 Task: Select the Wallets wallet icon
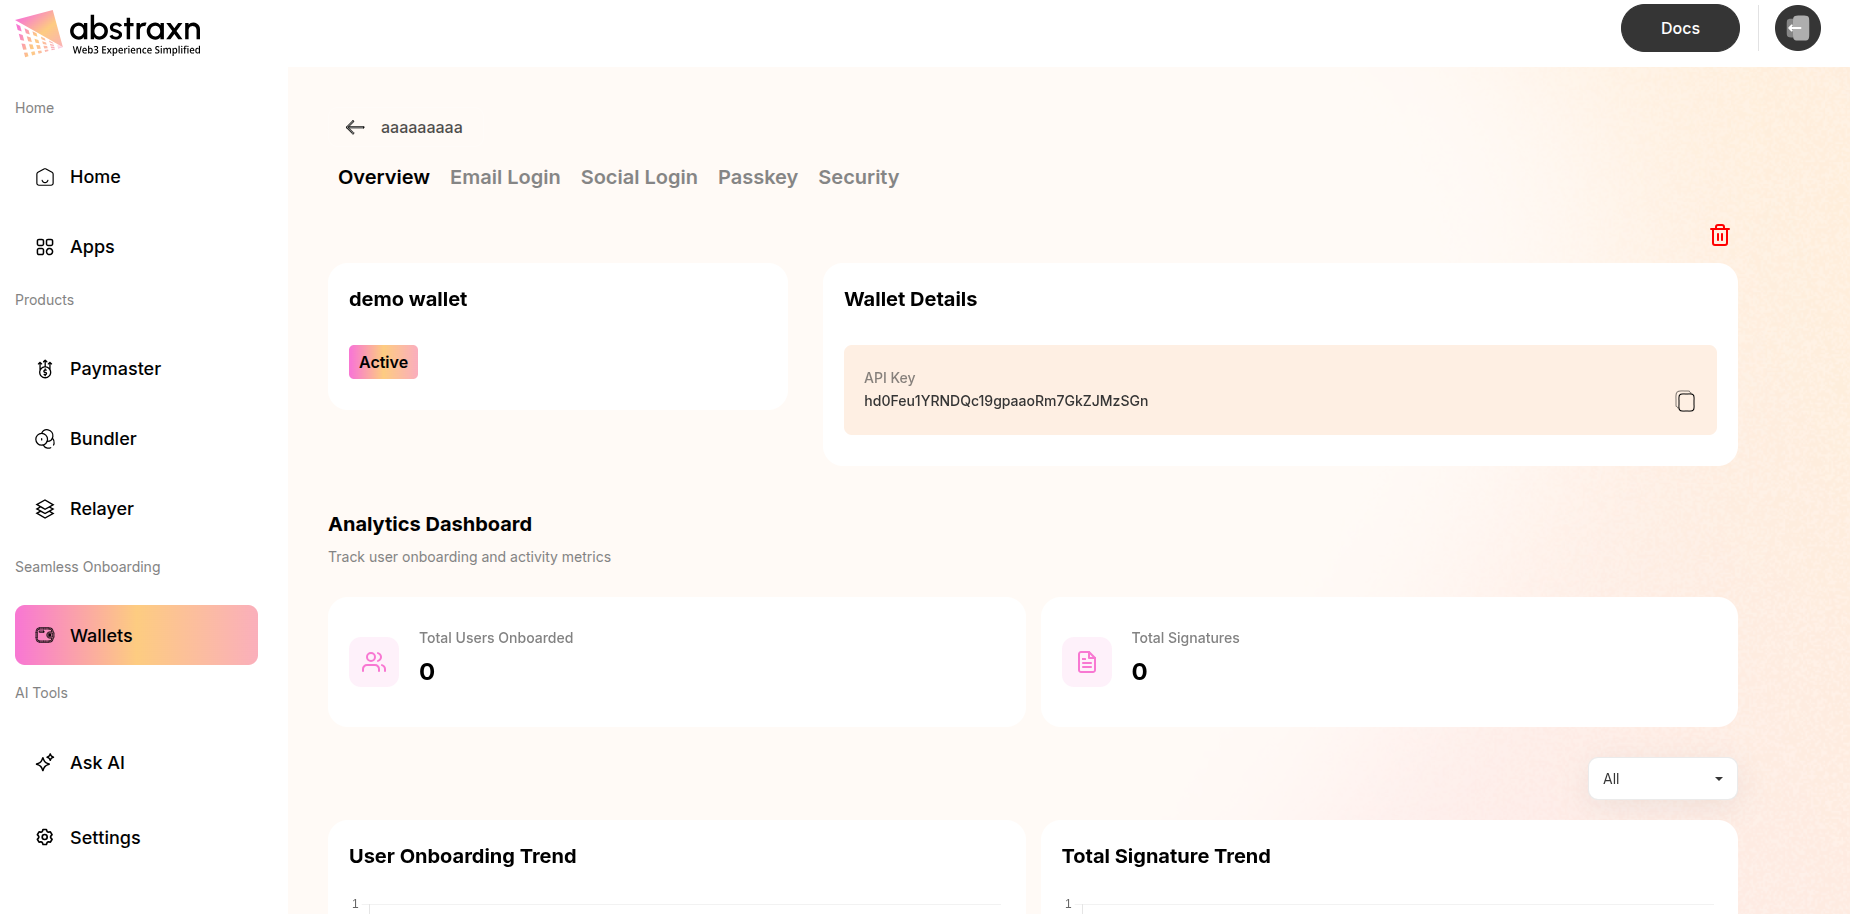pyautogui.click(x=44, y=634)
